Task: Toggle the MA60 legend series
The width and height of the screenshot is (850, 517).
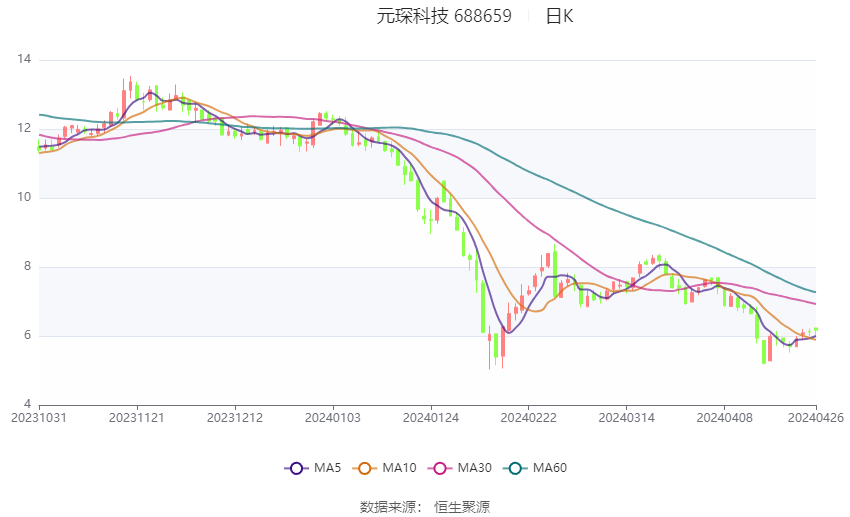Action: [x=535, y=468]
